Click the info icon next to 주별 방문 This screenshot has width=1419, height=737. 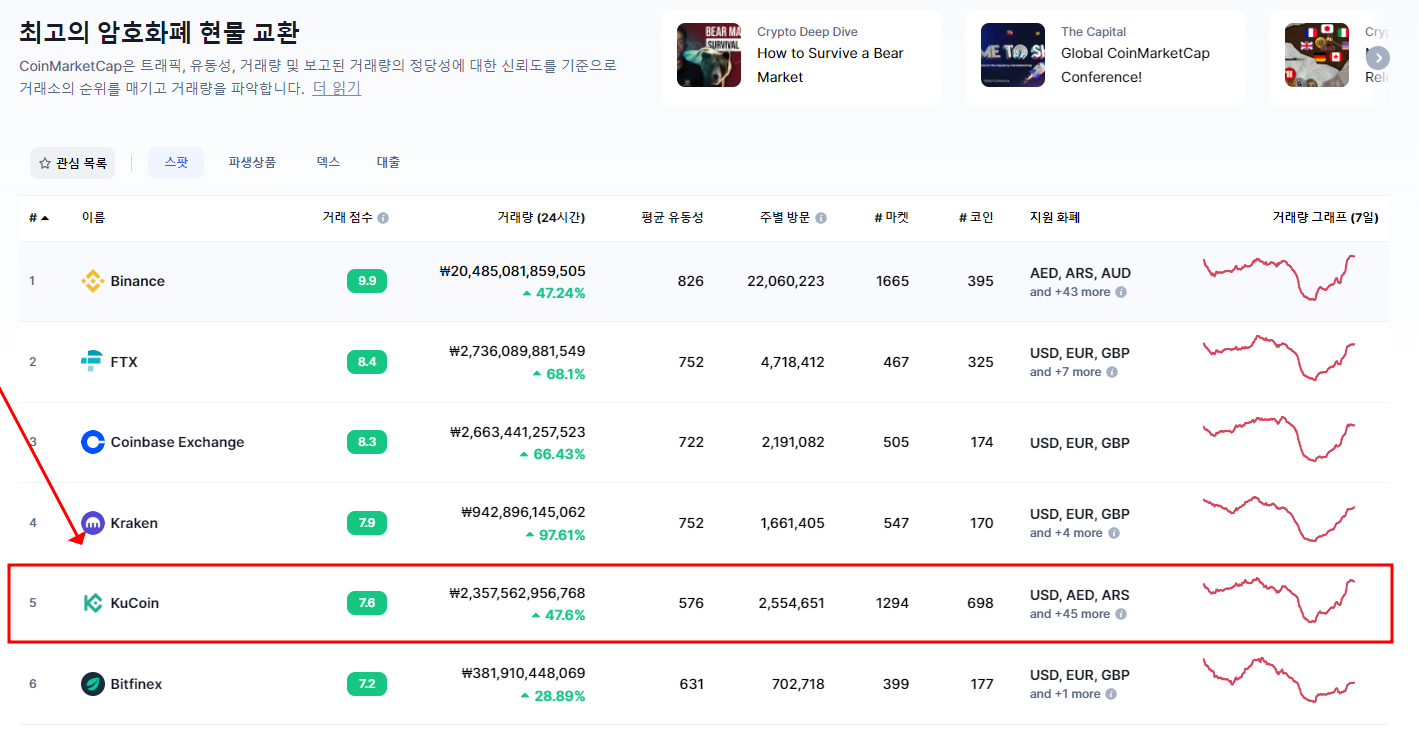(821, 217)
